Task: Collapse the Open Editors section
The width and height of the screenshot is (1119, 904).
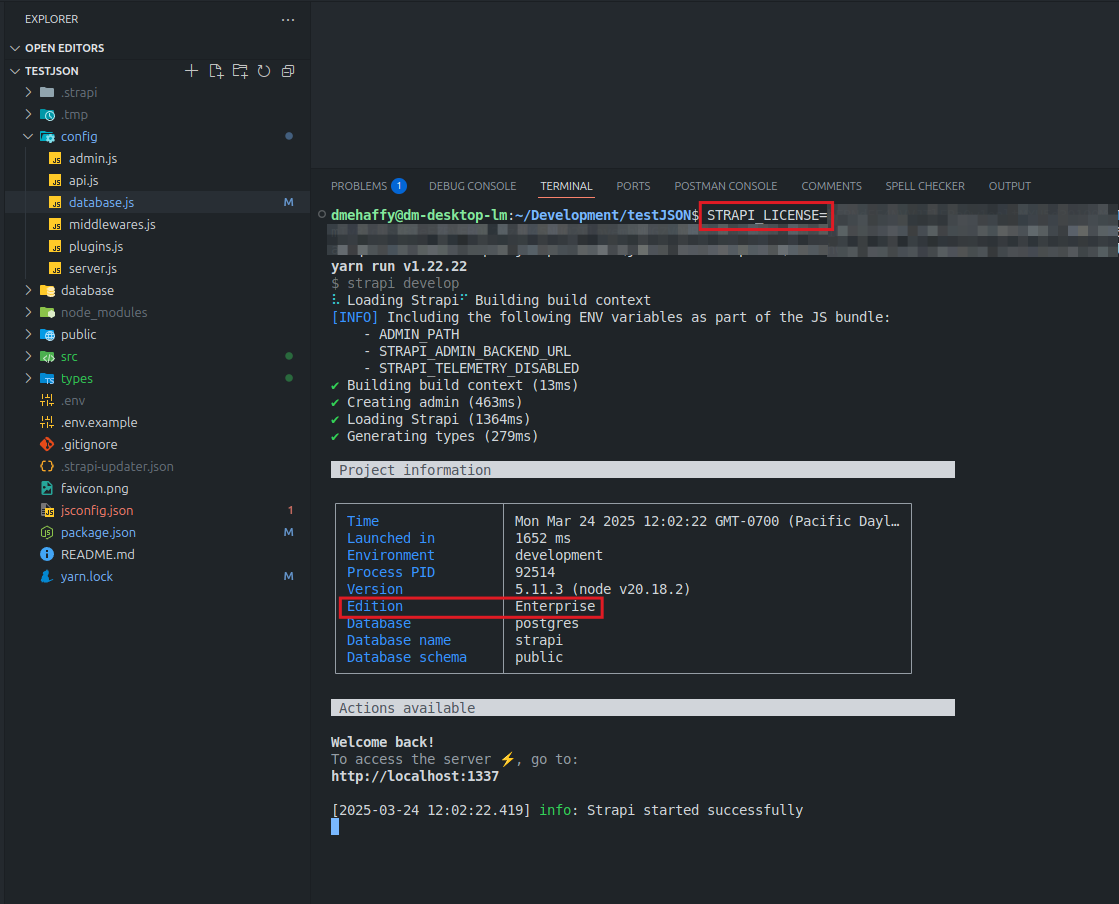Action: [x=14, y=48]
